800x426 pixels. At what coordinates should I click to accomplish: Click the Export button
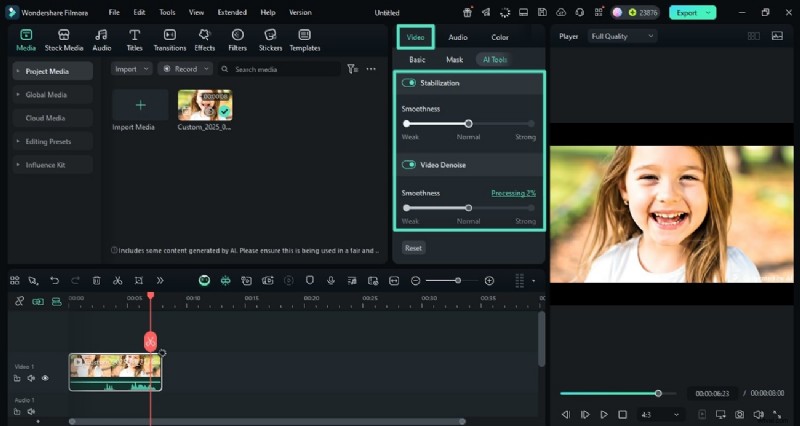pos(687,13)
